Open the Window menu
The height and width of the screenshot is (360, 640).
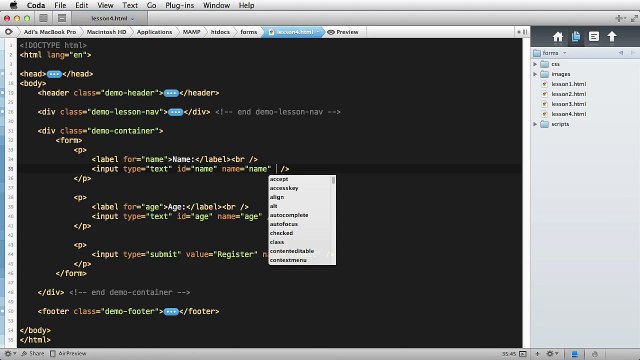tap(216, 5)
